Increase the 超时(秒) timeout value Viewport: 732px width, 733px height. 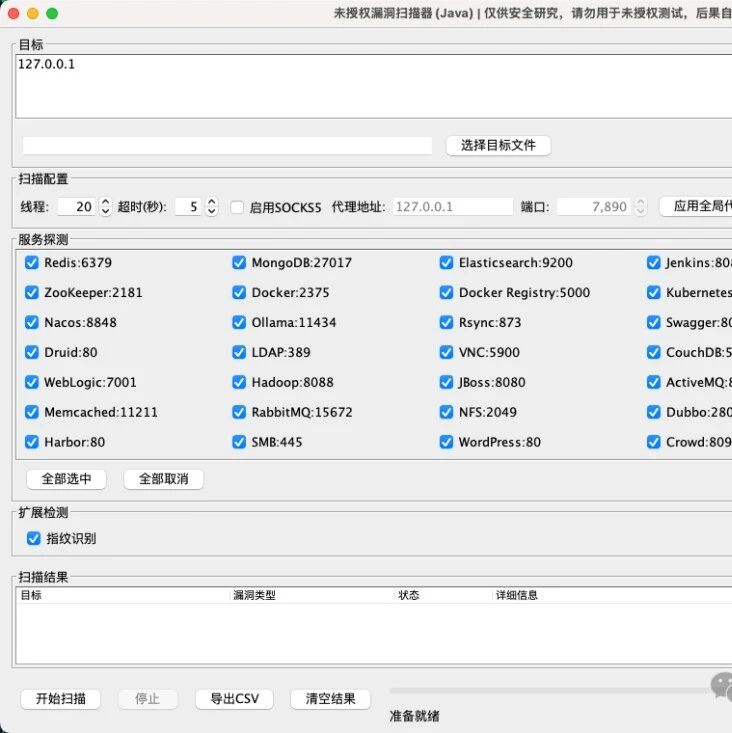(212, 202)
